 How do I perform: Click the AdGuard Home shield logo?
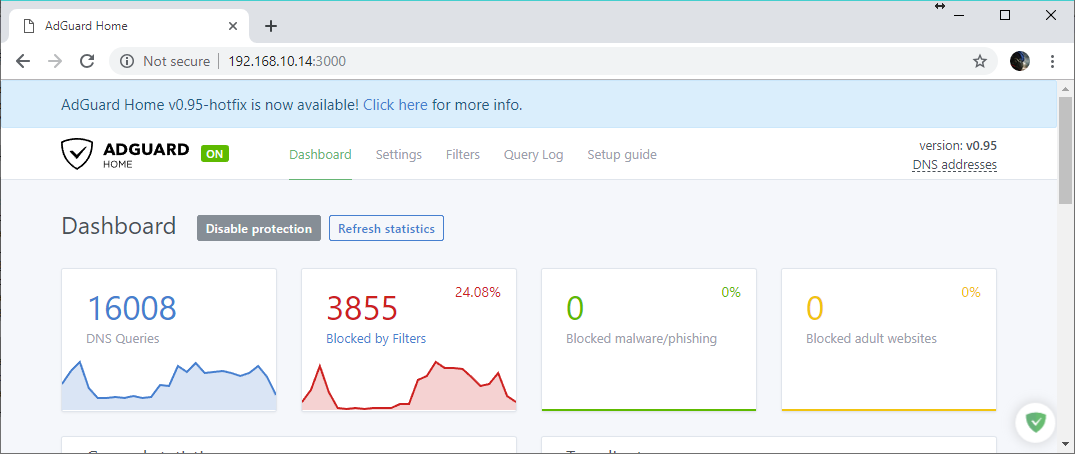pyautogui.click(x=76, y=154)
